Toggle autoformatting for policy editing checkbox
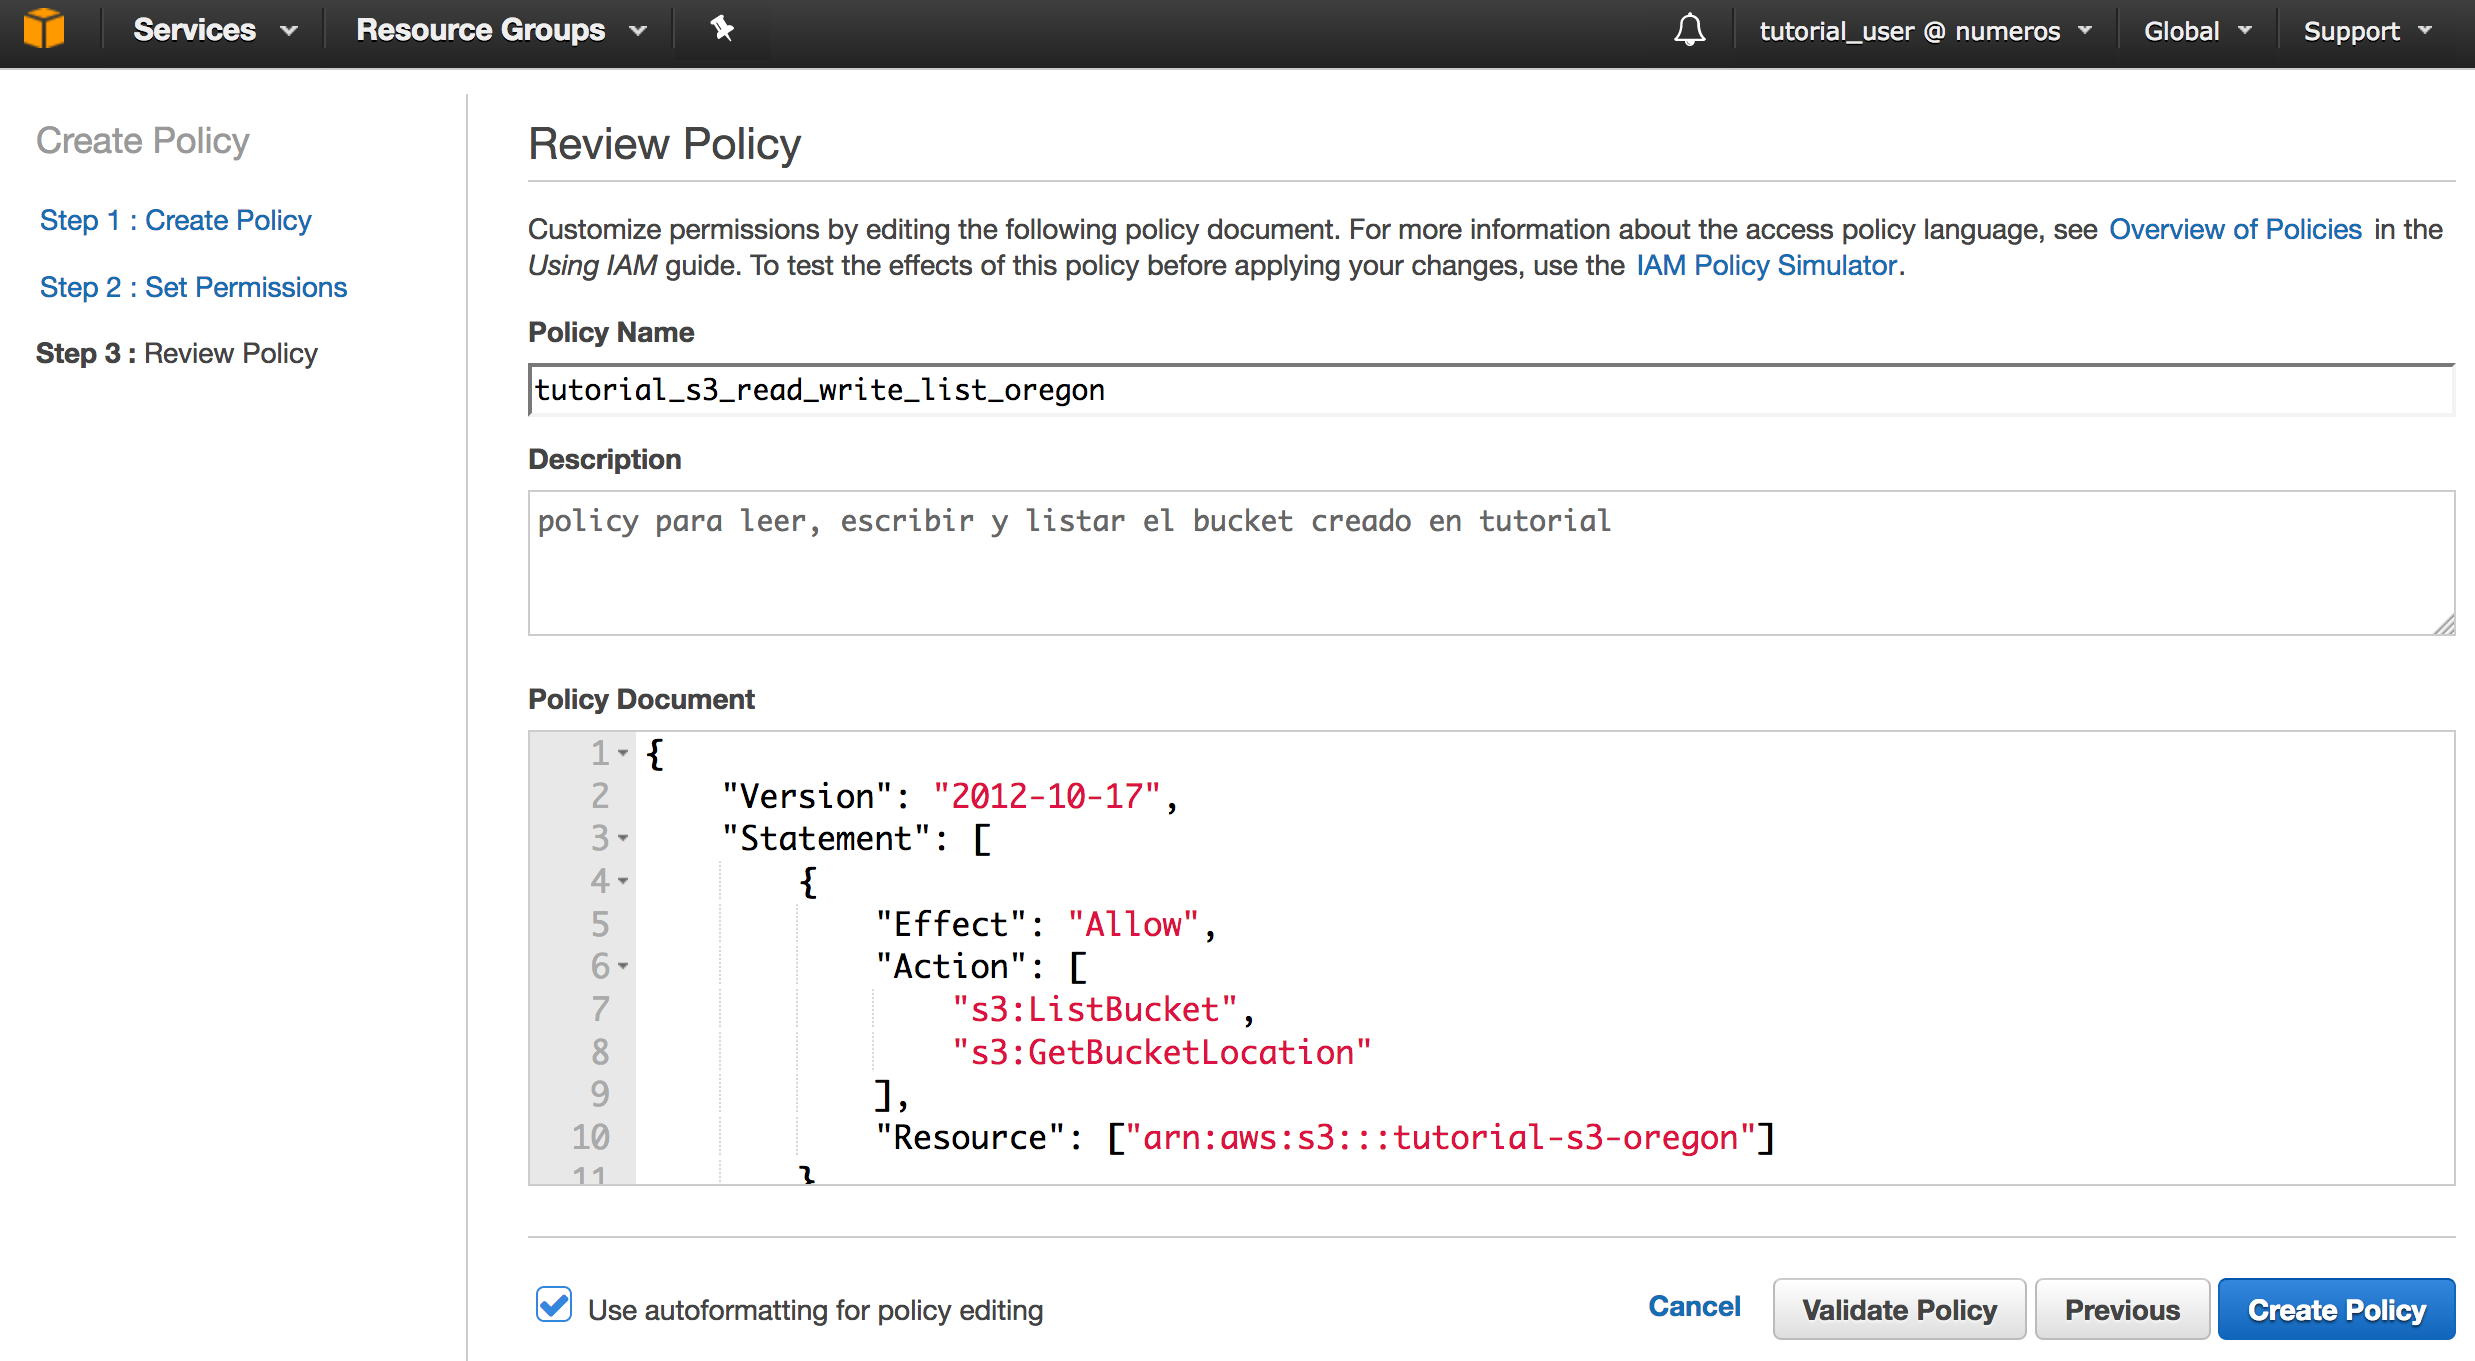 [554, 1306]
